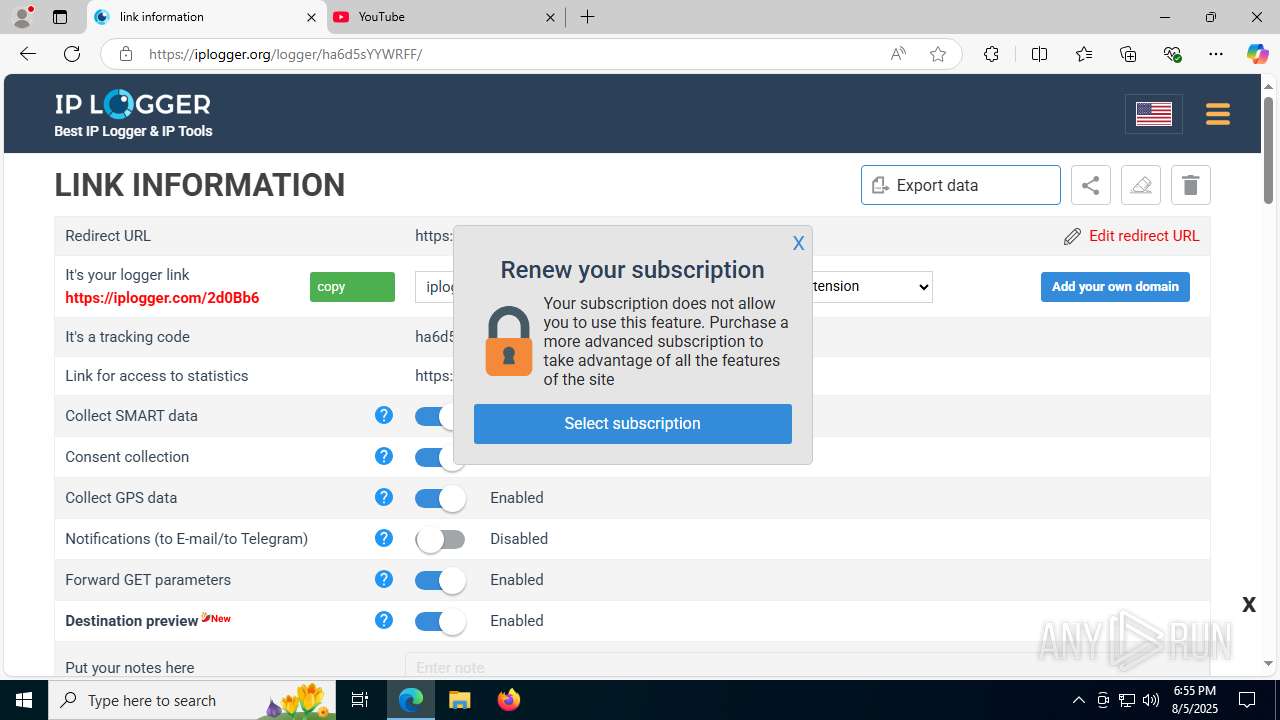This screenshot has width=1280, height=720.
Task: Open File Explorer from taskbar
Action: coord(459,700)
